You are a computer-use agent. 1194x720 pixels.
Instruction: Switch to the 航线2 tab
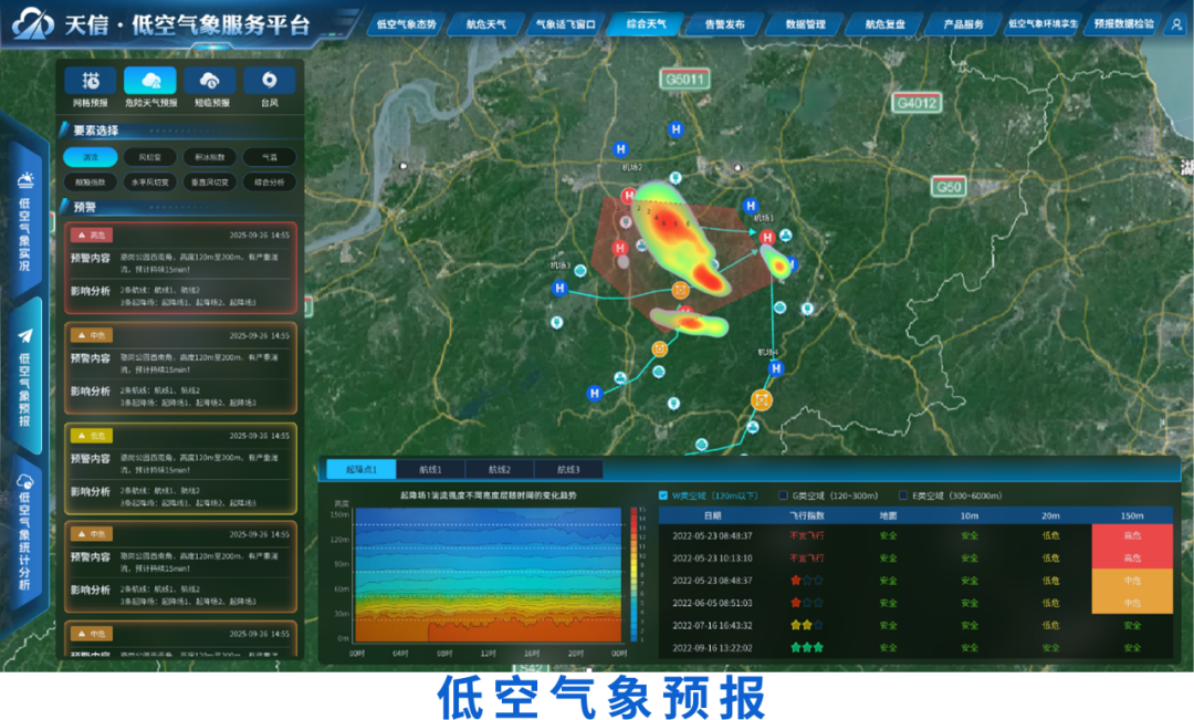tap(499, 469)
